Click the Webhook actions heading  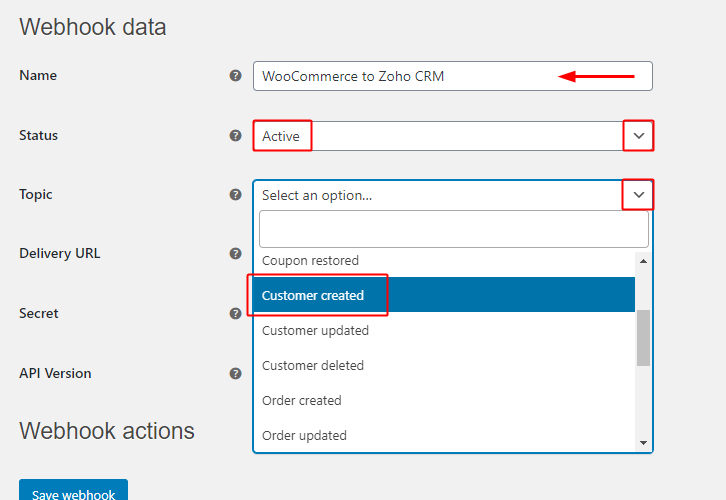pos(107,431)
